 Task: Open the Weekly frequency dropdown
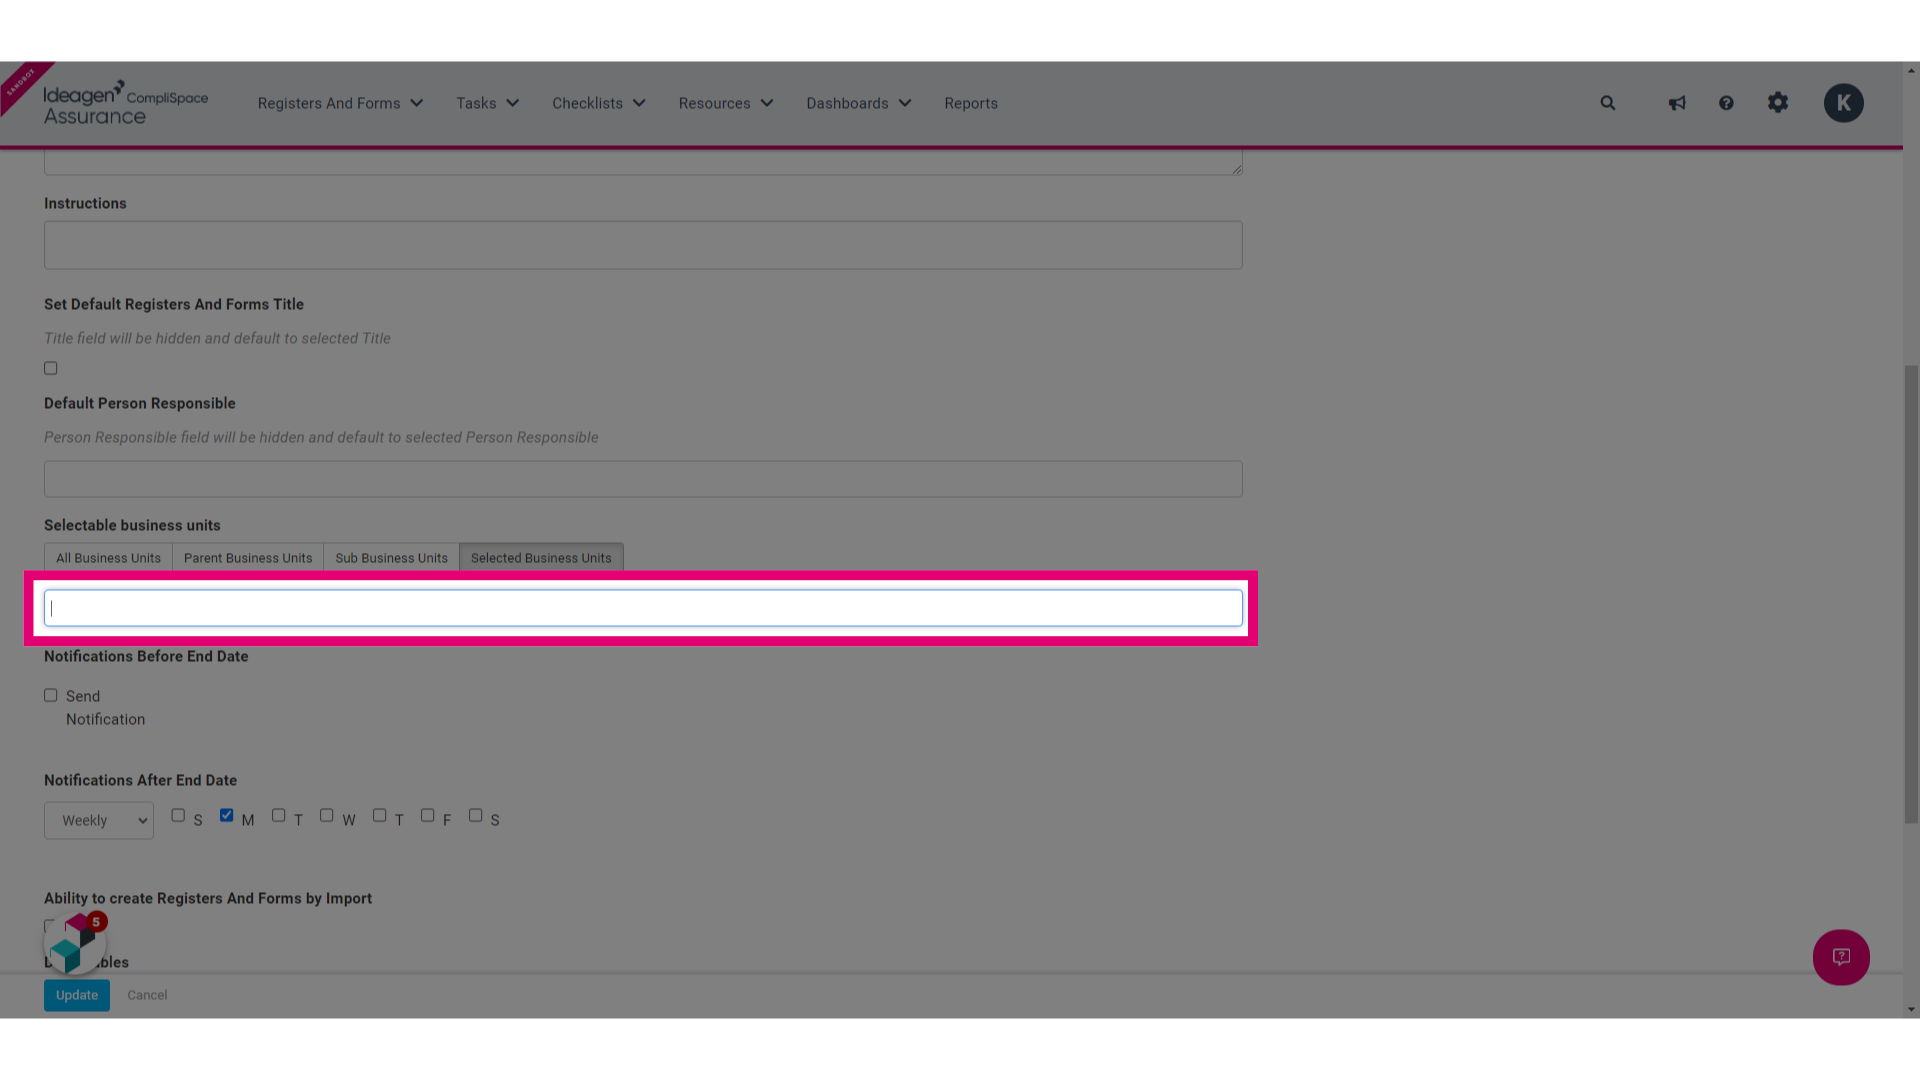pyautogui.click(x=99, y=820)
